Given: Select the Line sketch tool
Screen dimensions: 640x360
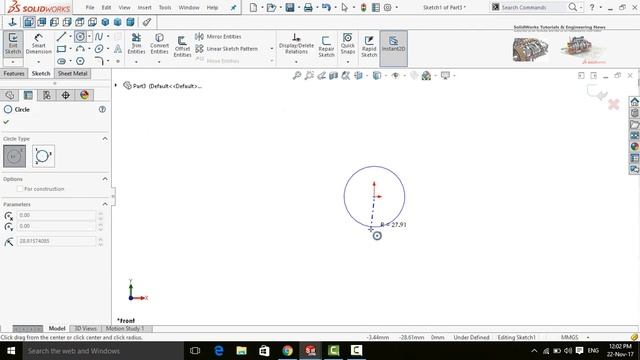Looking at the screenshot, I should click(x=61, y=37).
